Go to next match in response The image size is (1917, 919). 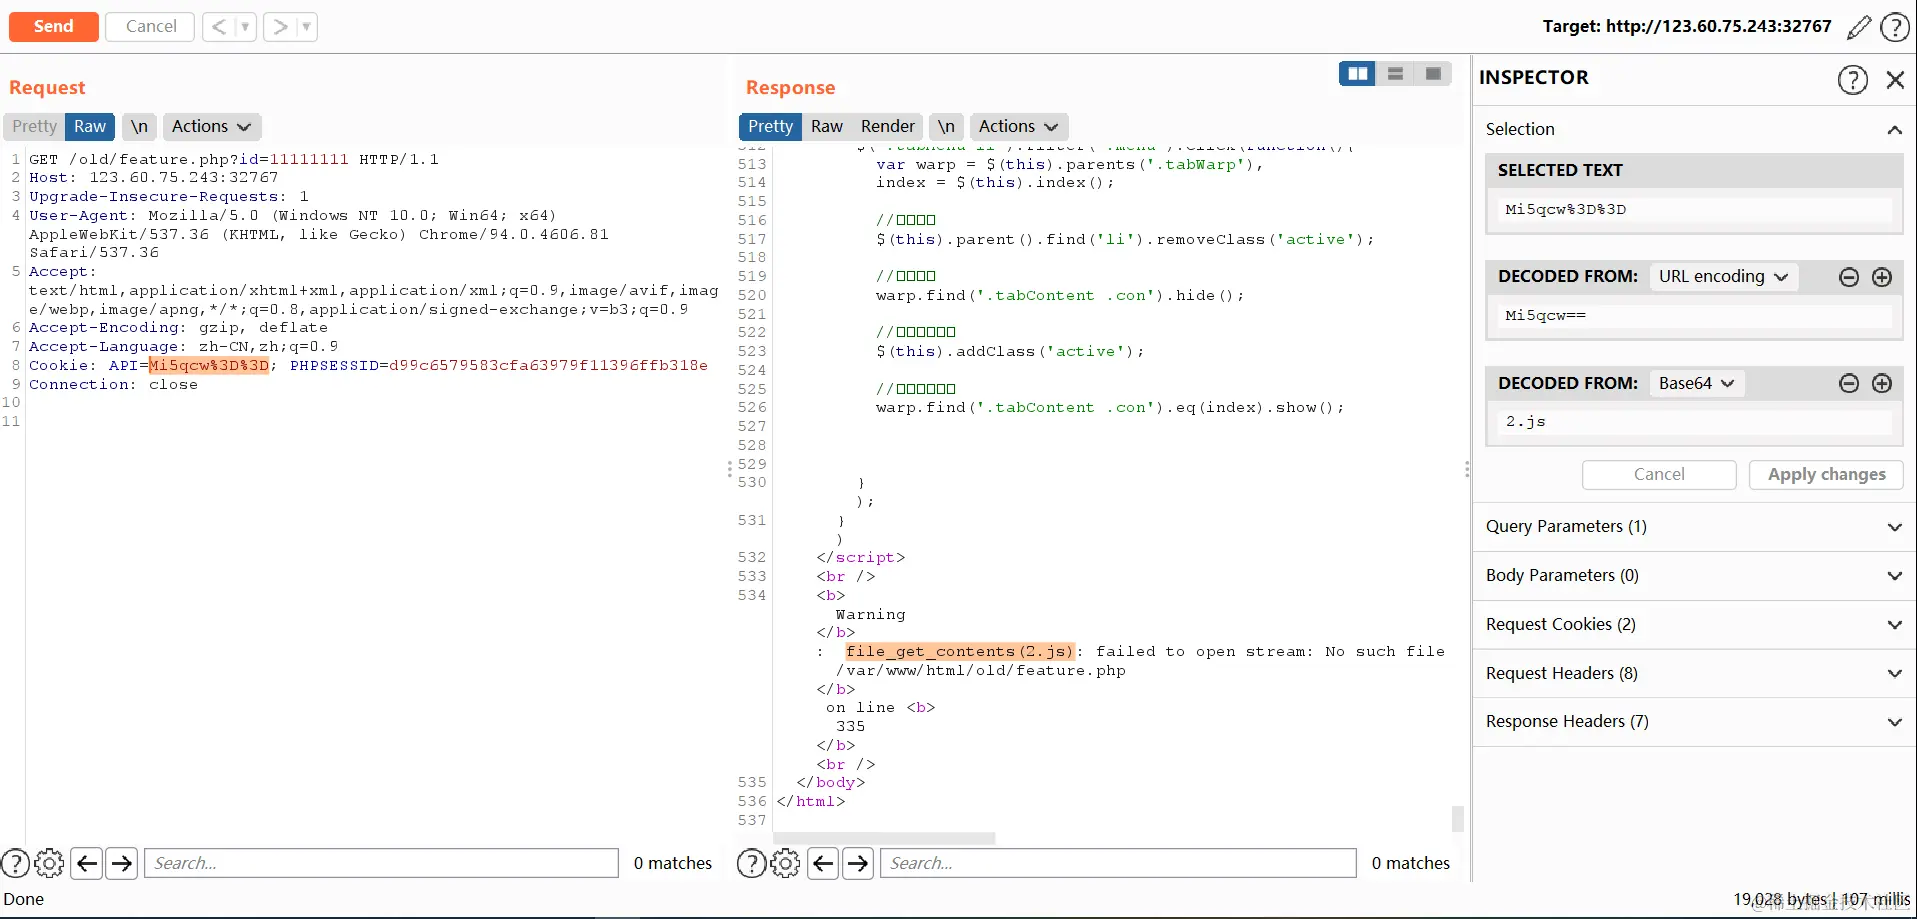coord(858,863)
